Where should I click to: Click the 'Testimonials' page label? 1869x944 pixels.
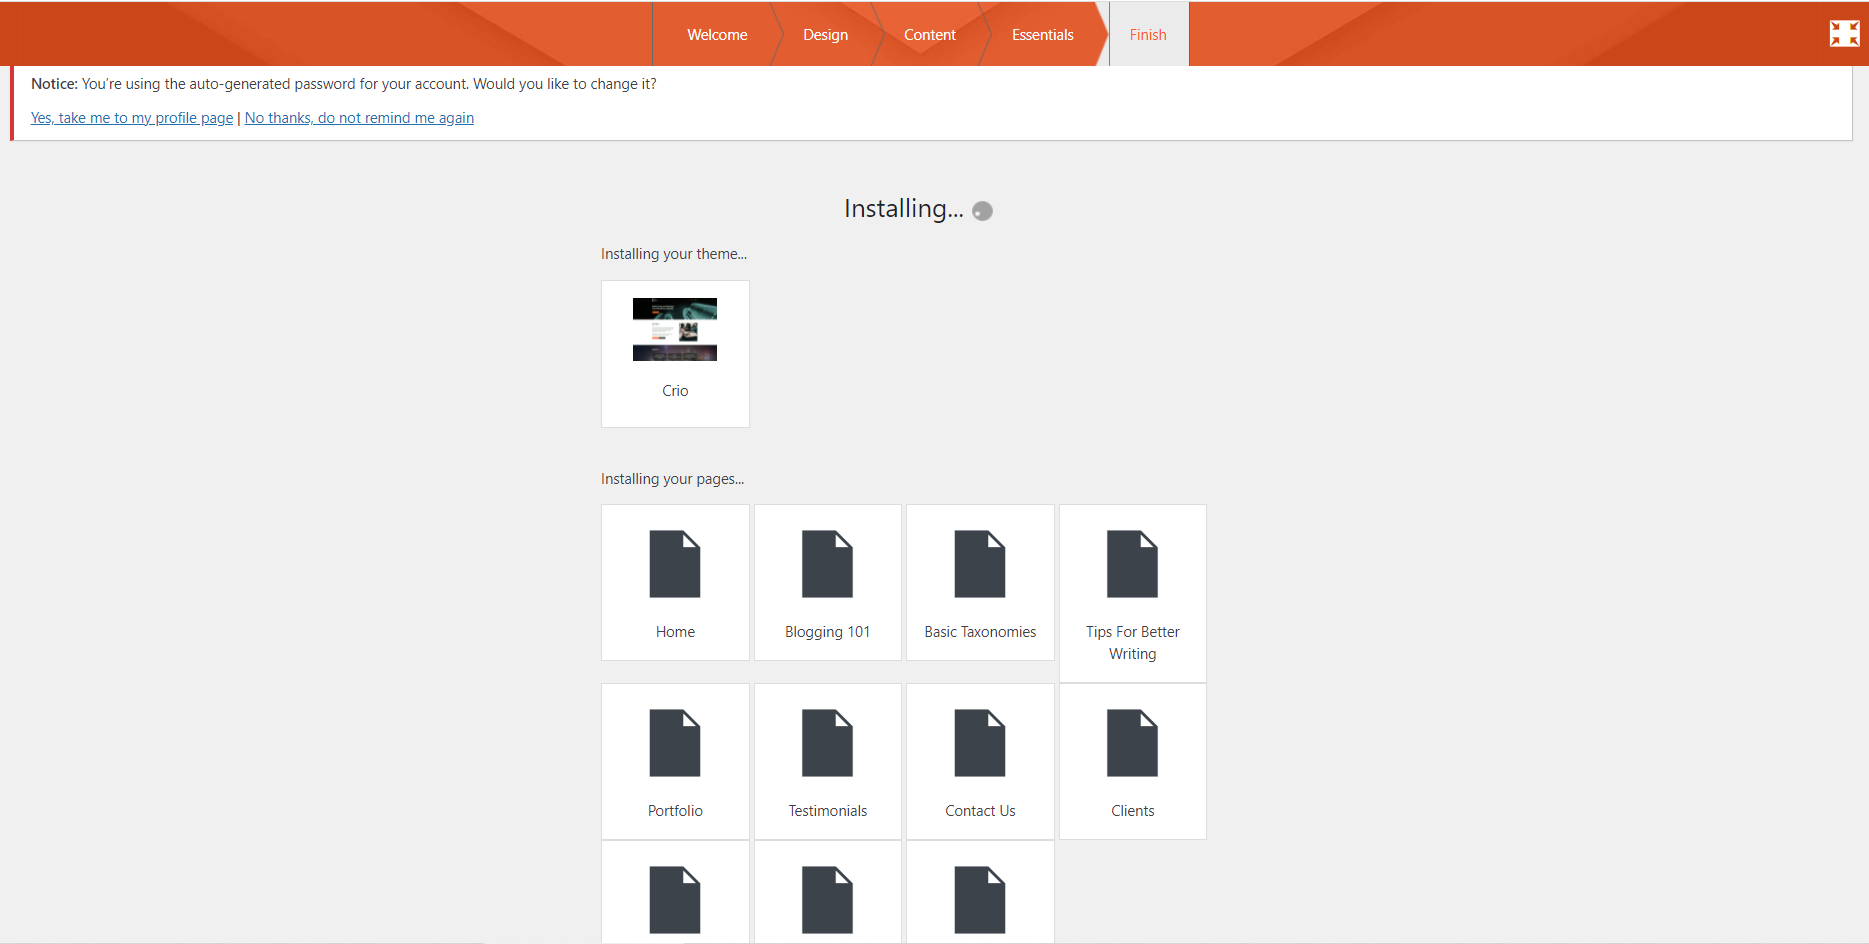click(x=827, y=811)
